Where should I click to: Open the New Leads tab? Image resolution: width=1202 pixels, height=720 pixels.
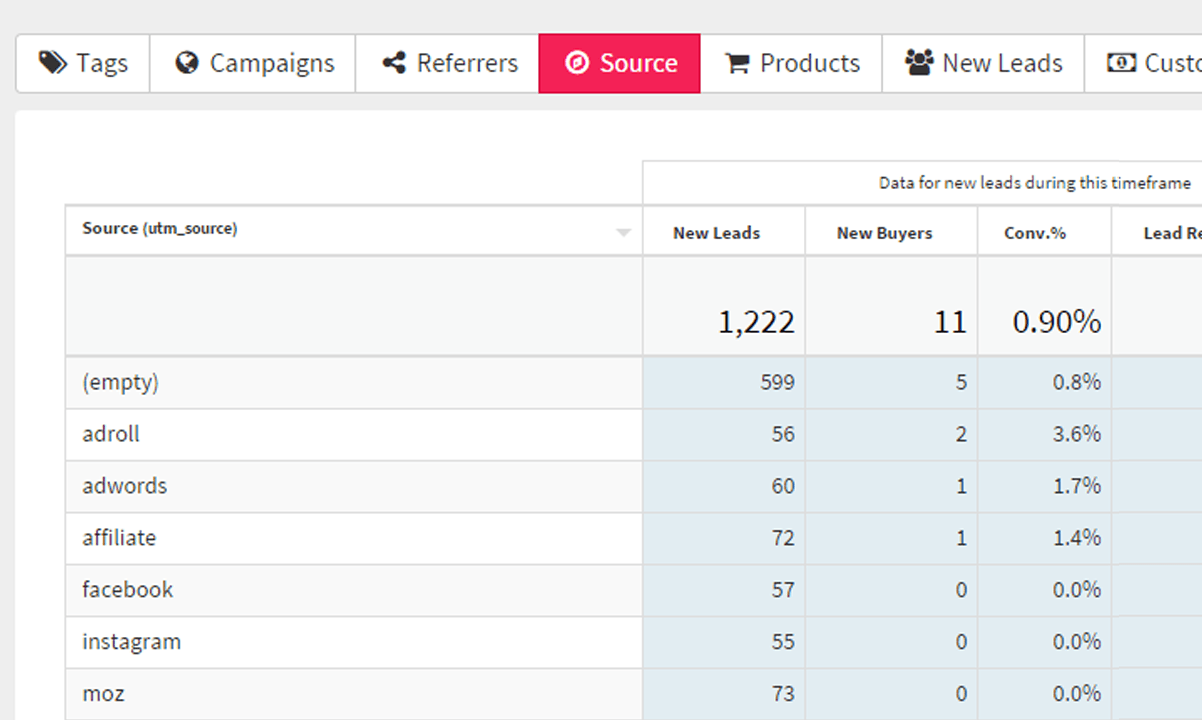(x=983, y=63)
